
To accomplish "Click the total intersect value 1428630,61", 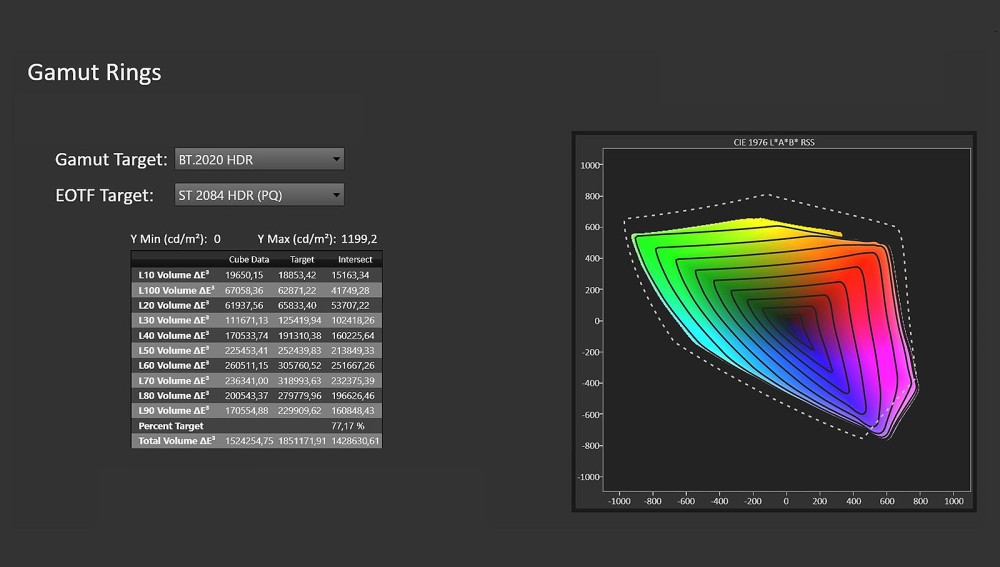I will coord(355,441).
